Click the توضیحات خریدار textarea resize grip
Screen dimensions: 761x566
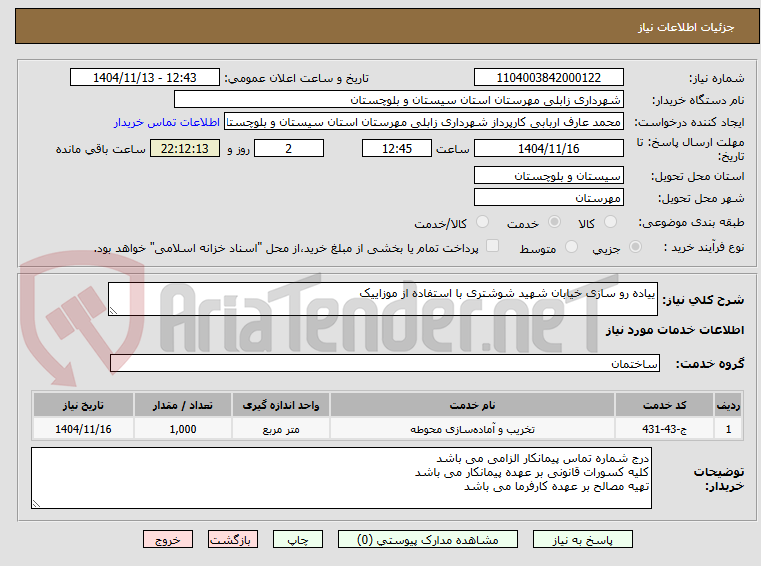coord(36,504)
